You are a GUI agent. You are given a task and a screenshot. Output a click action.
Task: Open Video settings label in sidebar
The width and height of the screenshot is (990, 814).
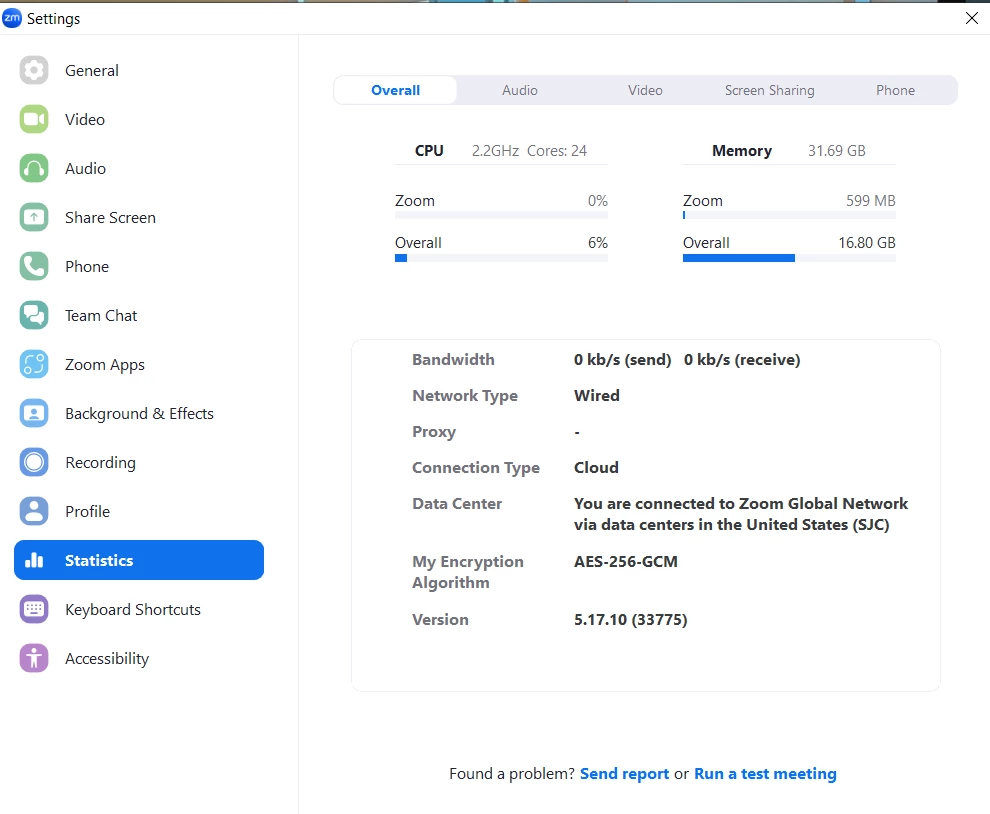click(x=85, y=119)
